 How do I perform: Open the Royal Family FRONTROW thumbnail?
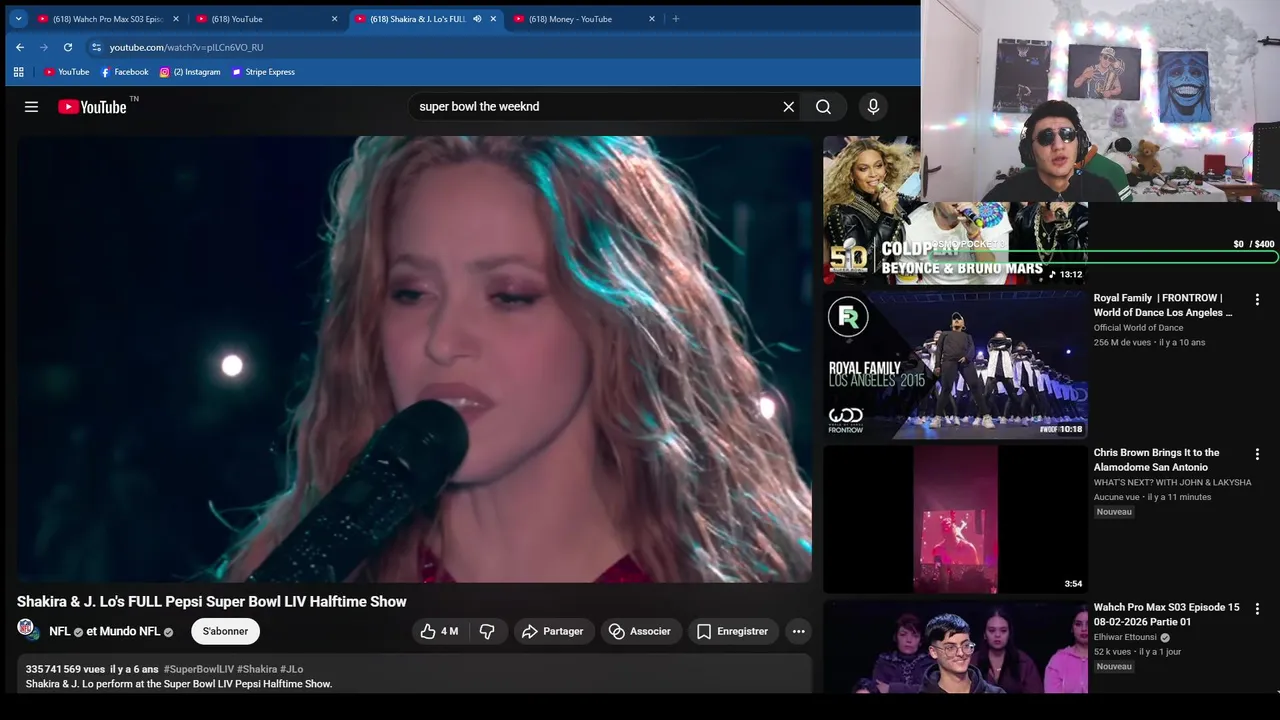click(955, 365)
